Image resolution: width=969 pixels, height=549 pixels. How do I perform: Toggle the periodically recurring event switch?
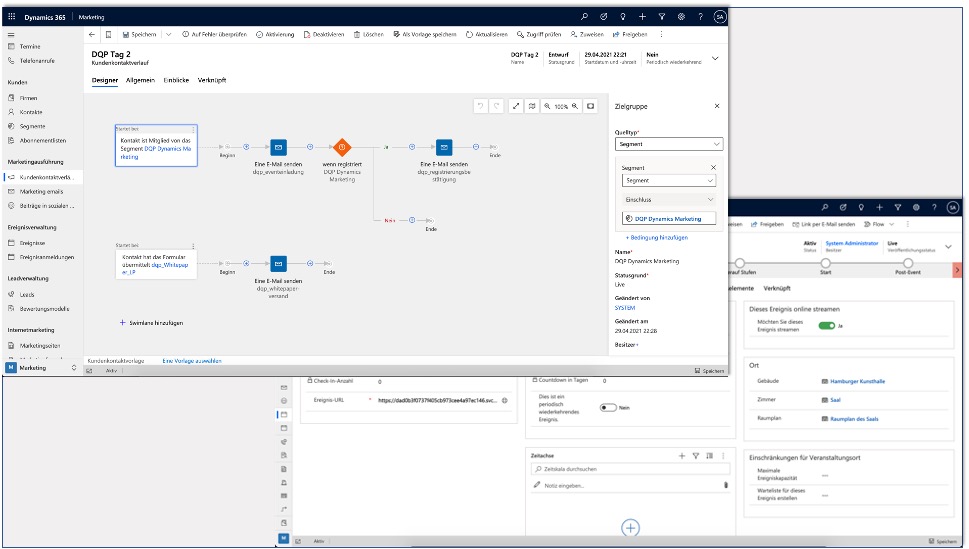607,408
